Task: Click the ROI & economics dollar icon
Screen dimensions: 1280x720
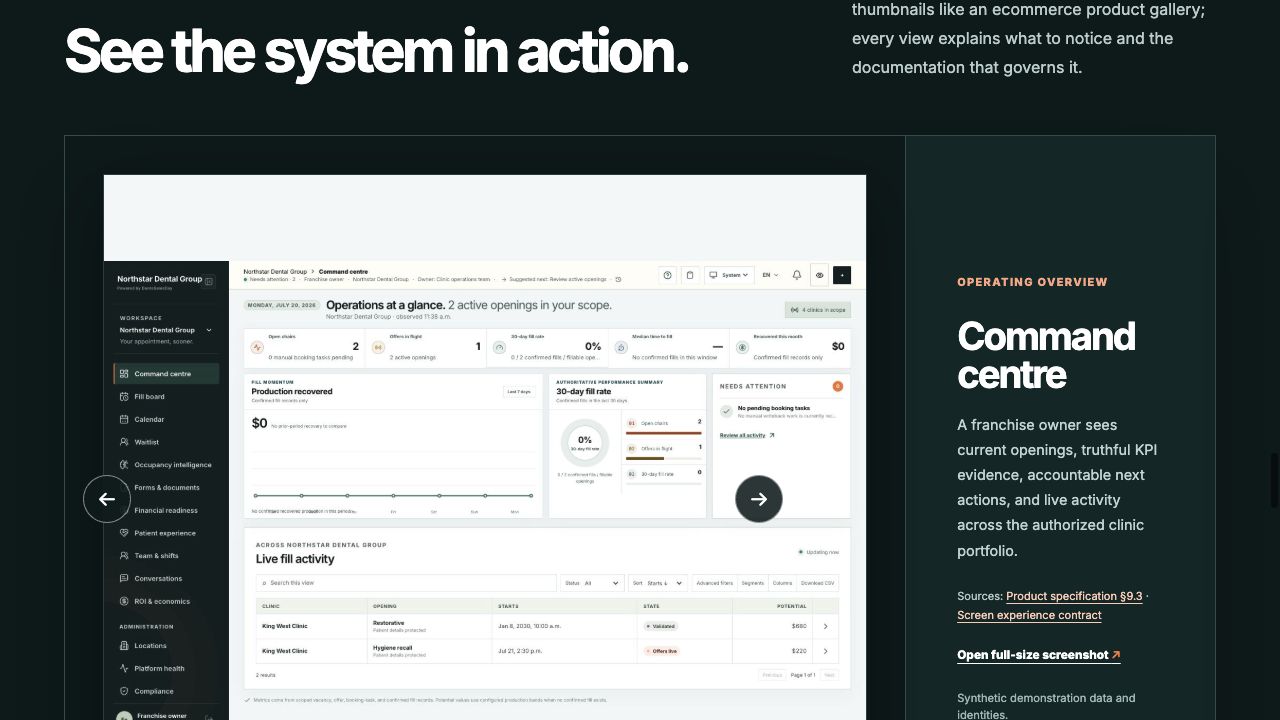Action: [124, 602]
